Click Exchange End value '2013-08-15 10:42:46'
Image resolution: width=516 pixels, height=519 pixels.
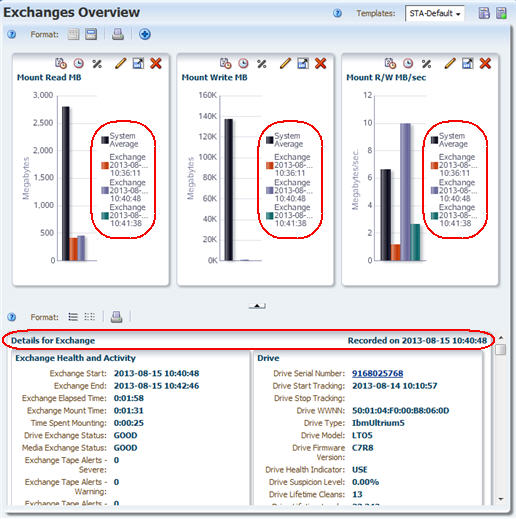pyautogui.click(x=156, y=386)
